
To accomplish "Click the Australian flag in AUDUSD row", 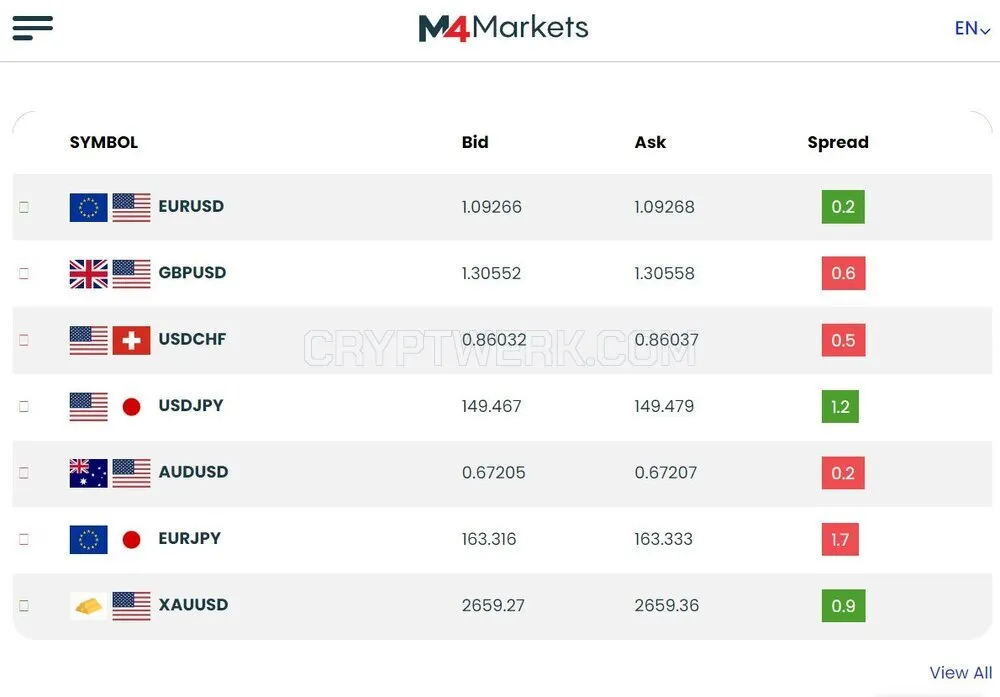I will (x=89, y=473).
